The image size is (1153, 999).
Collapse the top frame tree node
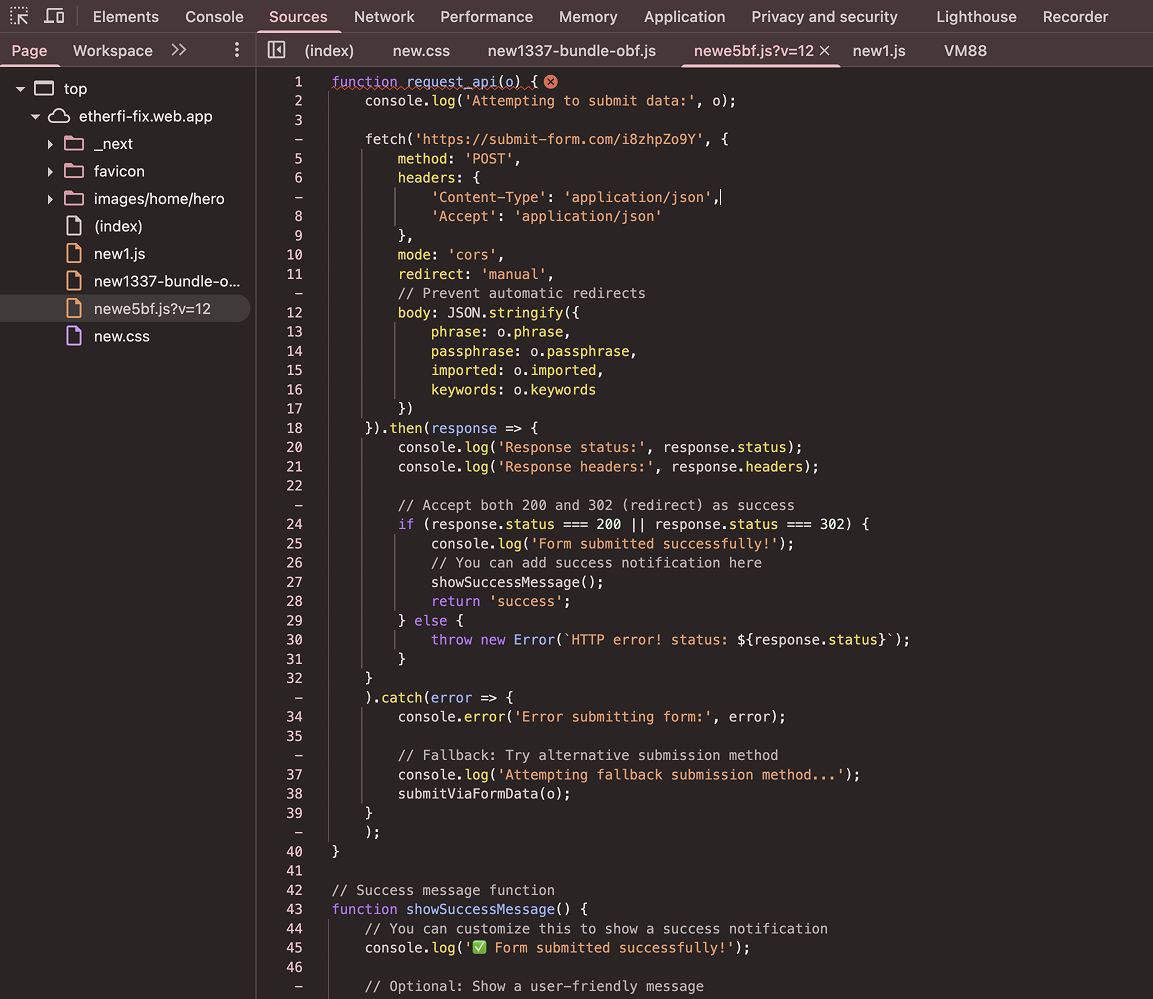(20, 89)
